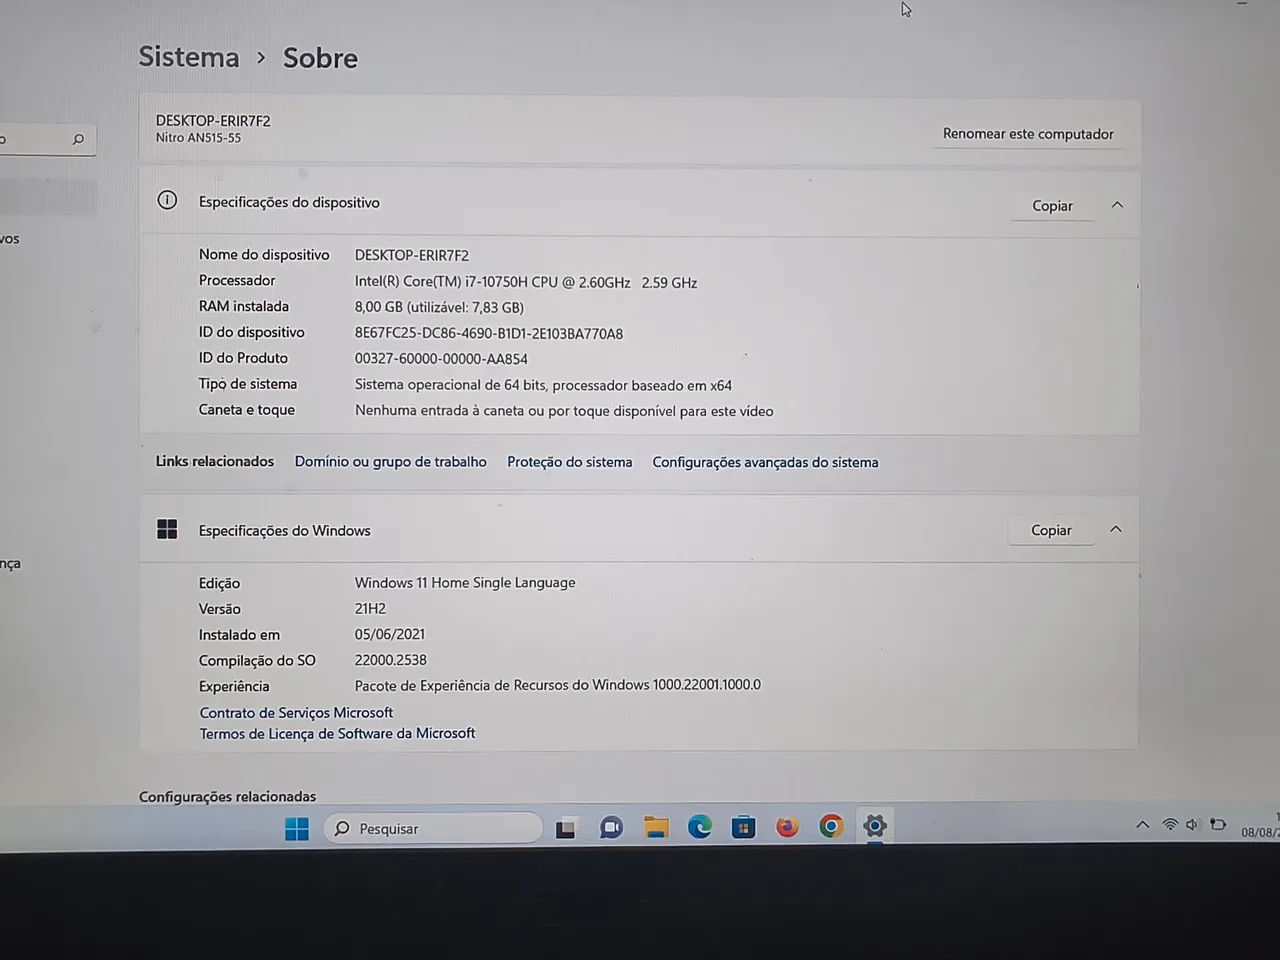Image resolution: width=1280 pixels, height=960 pixels.
Task: Open Termos de Licença de Software link
Action: [337, 733]
